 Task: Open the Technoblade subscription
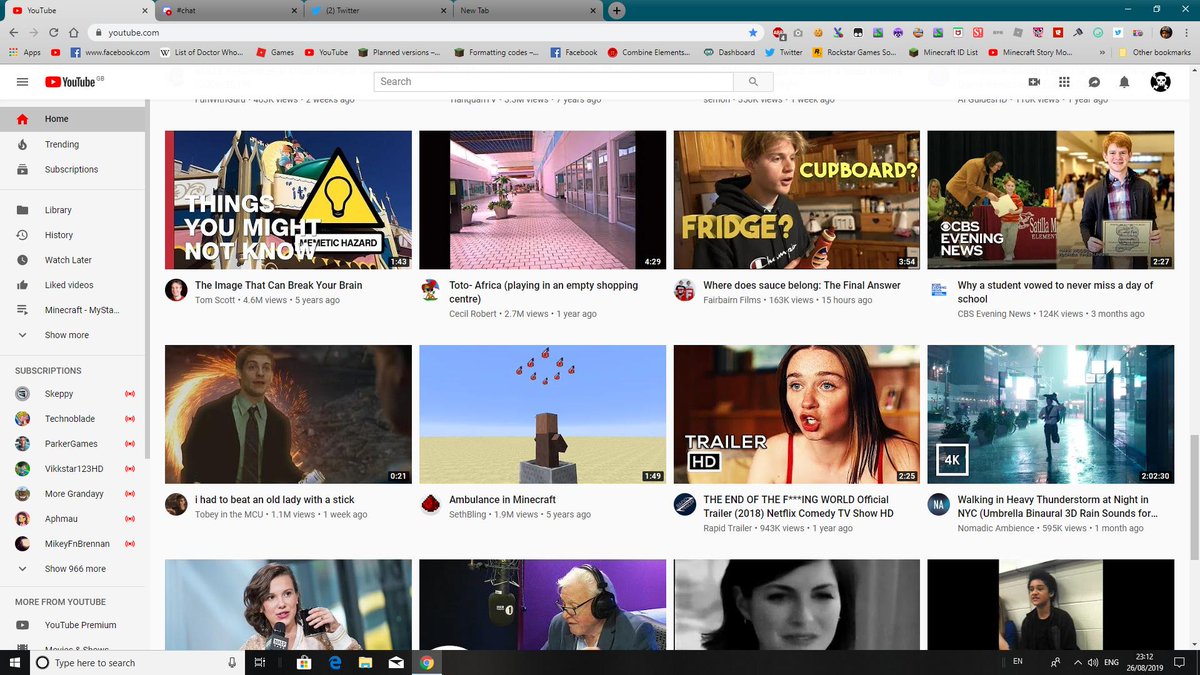(73, 419)
